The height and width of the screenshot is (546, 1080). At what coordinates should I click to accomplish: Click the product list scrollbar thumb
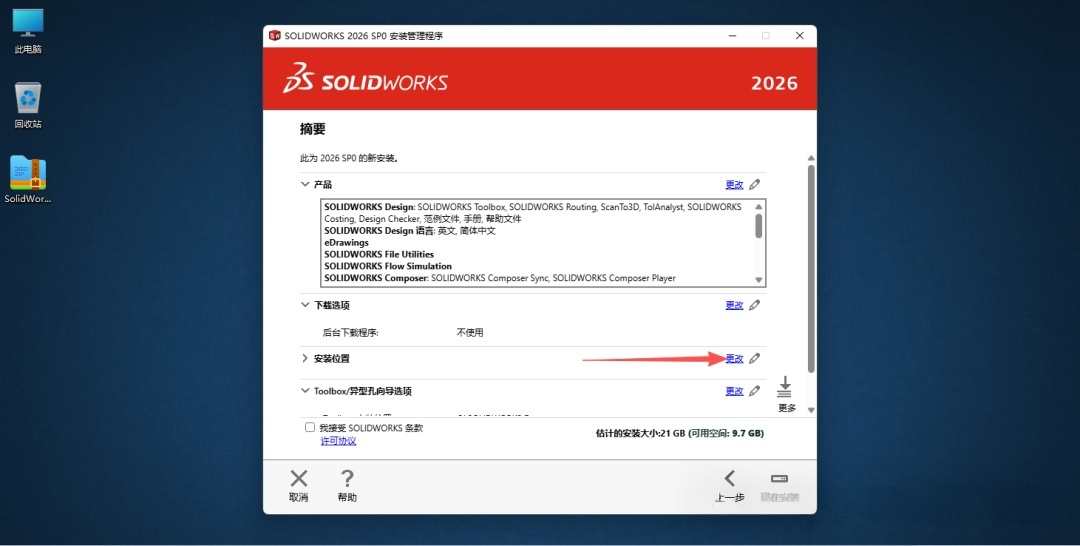pos(758,226)
